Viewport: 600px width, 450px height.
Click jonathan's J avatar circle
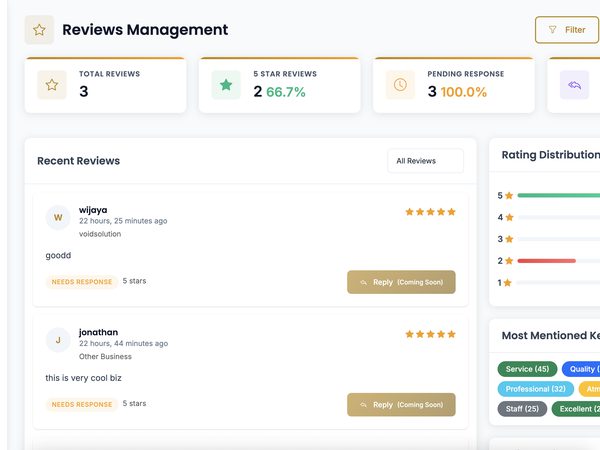(58, 340)
